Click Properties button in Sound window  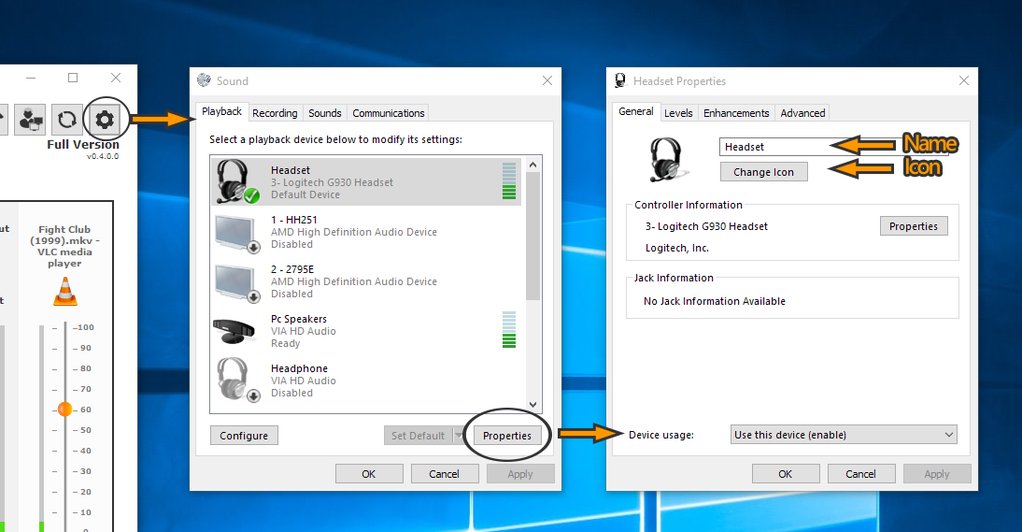pyautogui.click(x=507, y=436)
